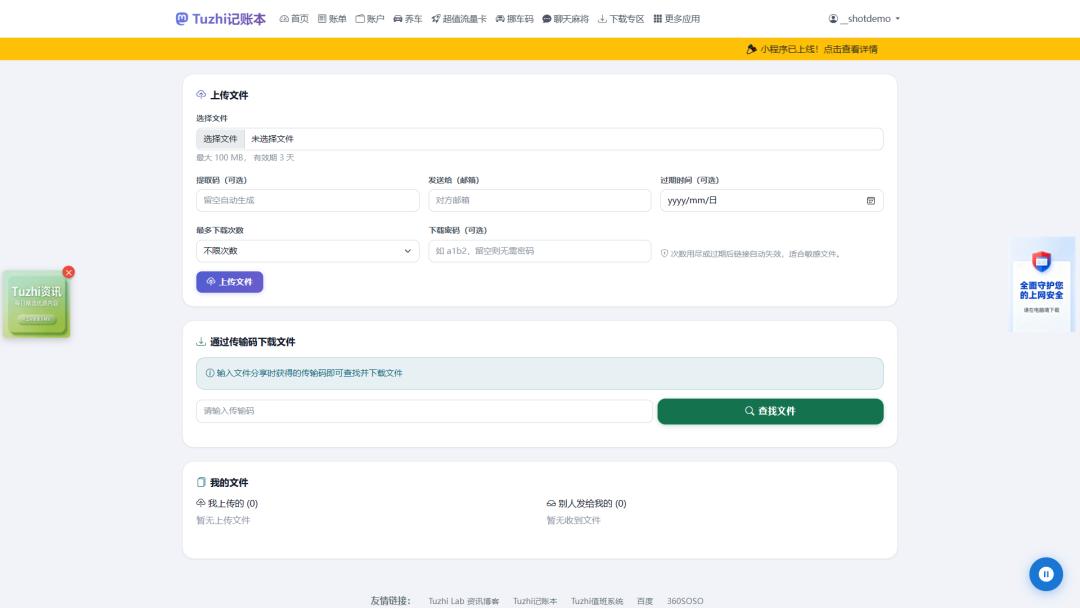This screenshot has height=608, width=1080.
Task: Click the info icon in the hint banner
Action: [x=210, y=373]
